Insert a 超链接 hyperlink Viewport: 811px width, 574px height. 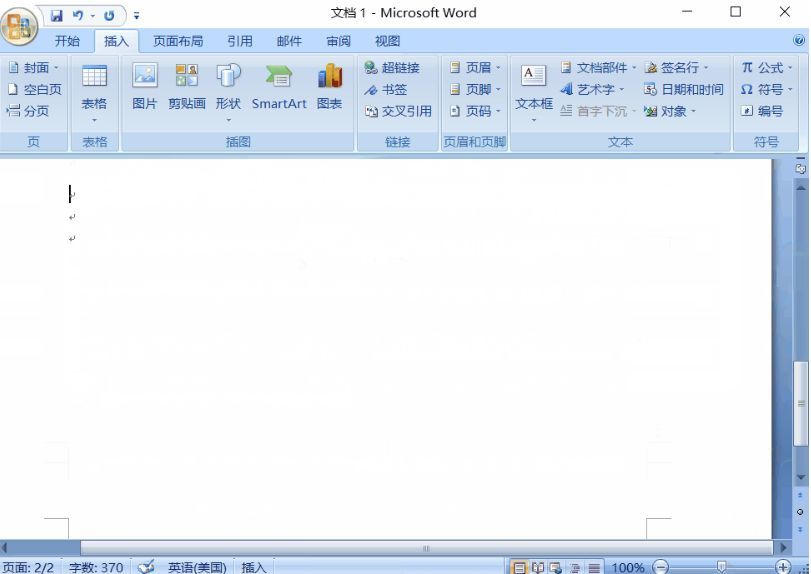[x=392, y=68]
